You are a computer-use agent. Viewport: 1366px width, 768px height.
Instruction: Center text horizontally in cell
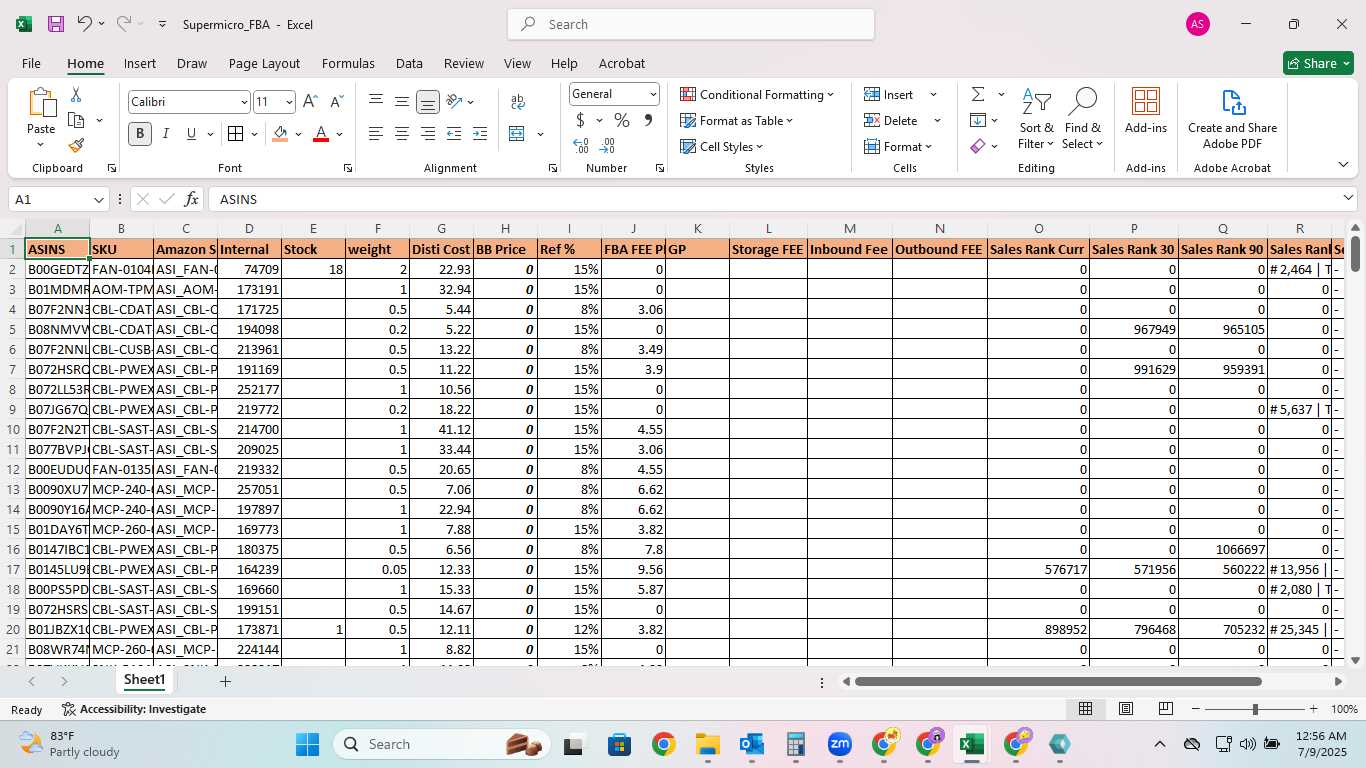(402, 134)
